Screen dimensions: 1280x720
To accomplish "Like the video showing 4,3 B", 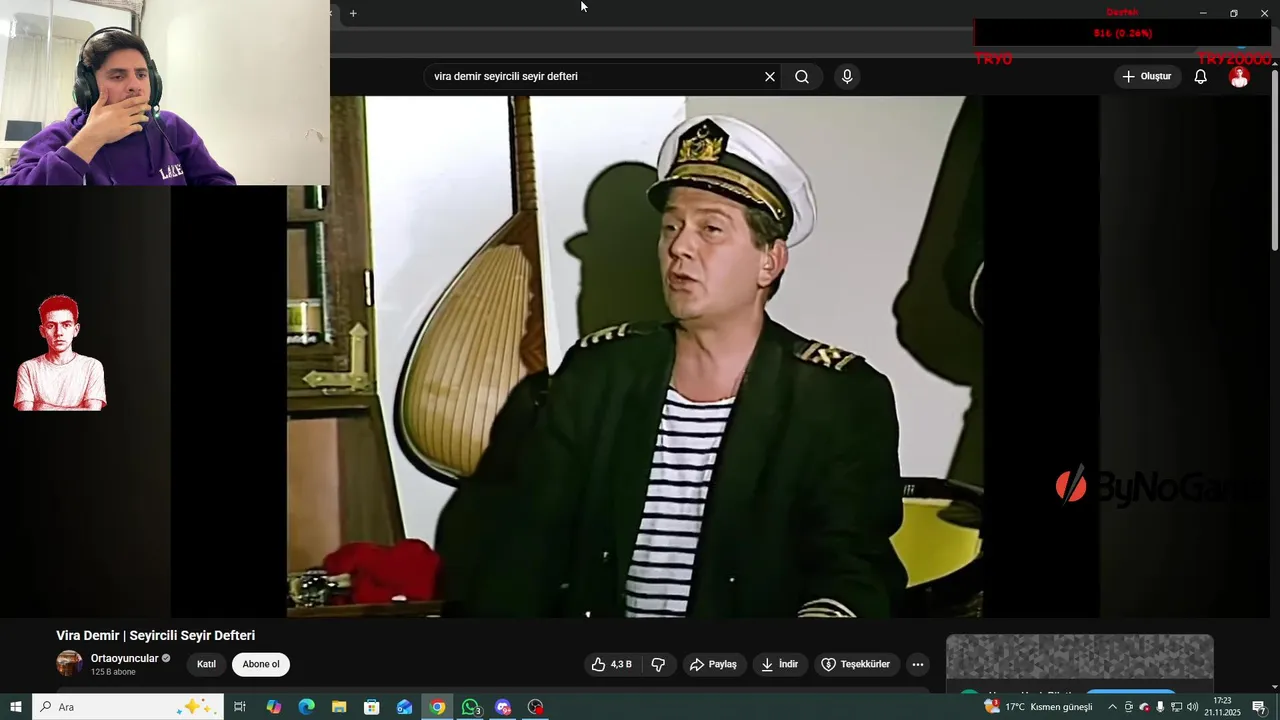I will [x=611, y=664].
